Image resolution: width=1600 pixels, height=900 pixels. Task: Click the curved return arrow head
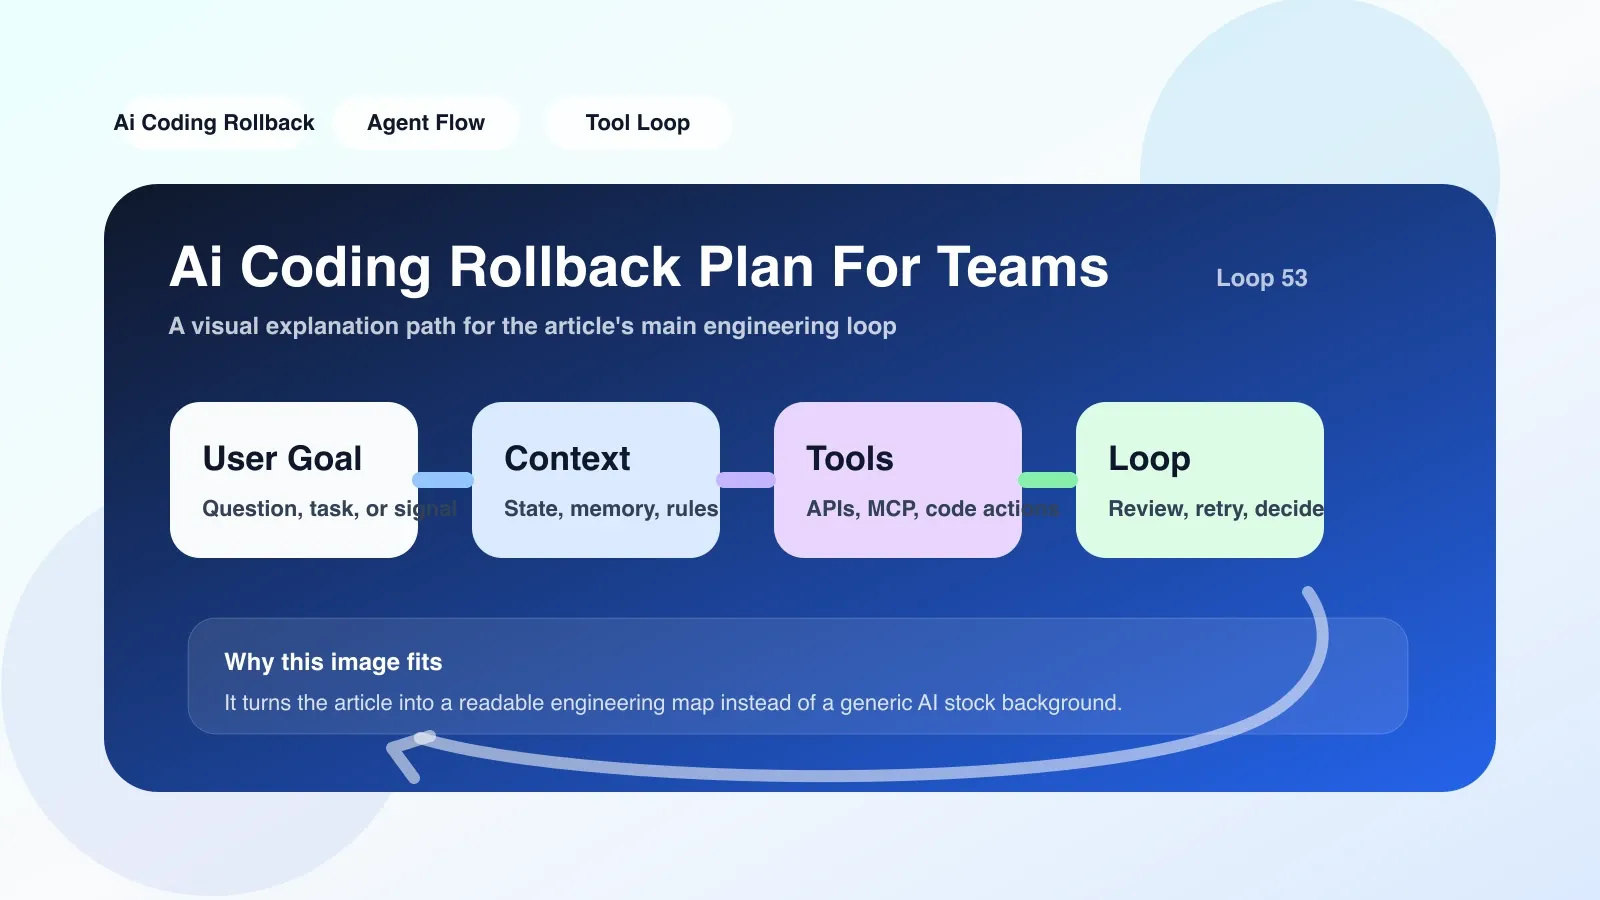pyautogui.click(x=406, y=756)
